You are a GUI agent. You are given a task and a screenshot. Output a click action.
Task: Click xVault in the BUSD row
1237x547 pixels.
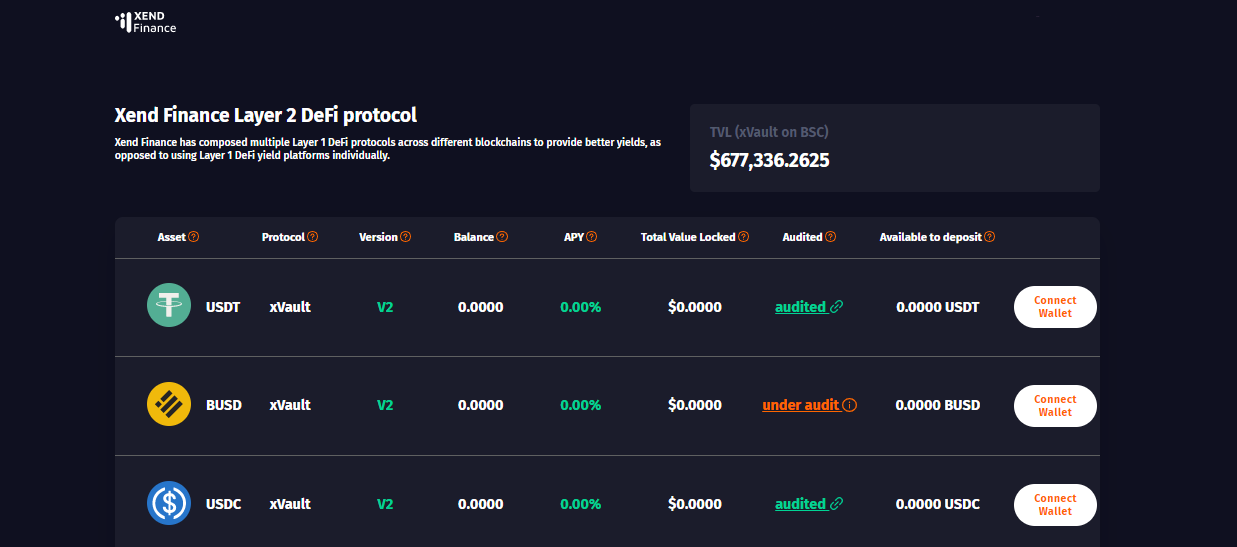click(x=290, y=405)
